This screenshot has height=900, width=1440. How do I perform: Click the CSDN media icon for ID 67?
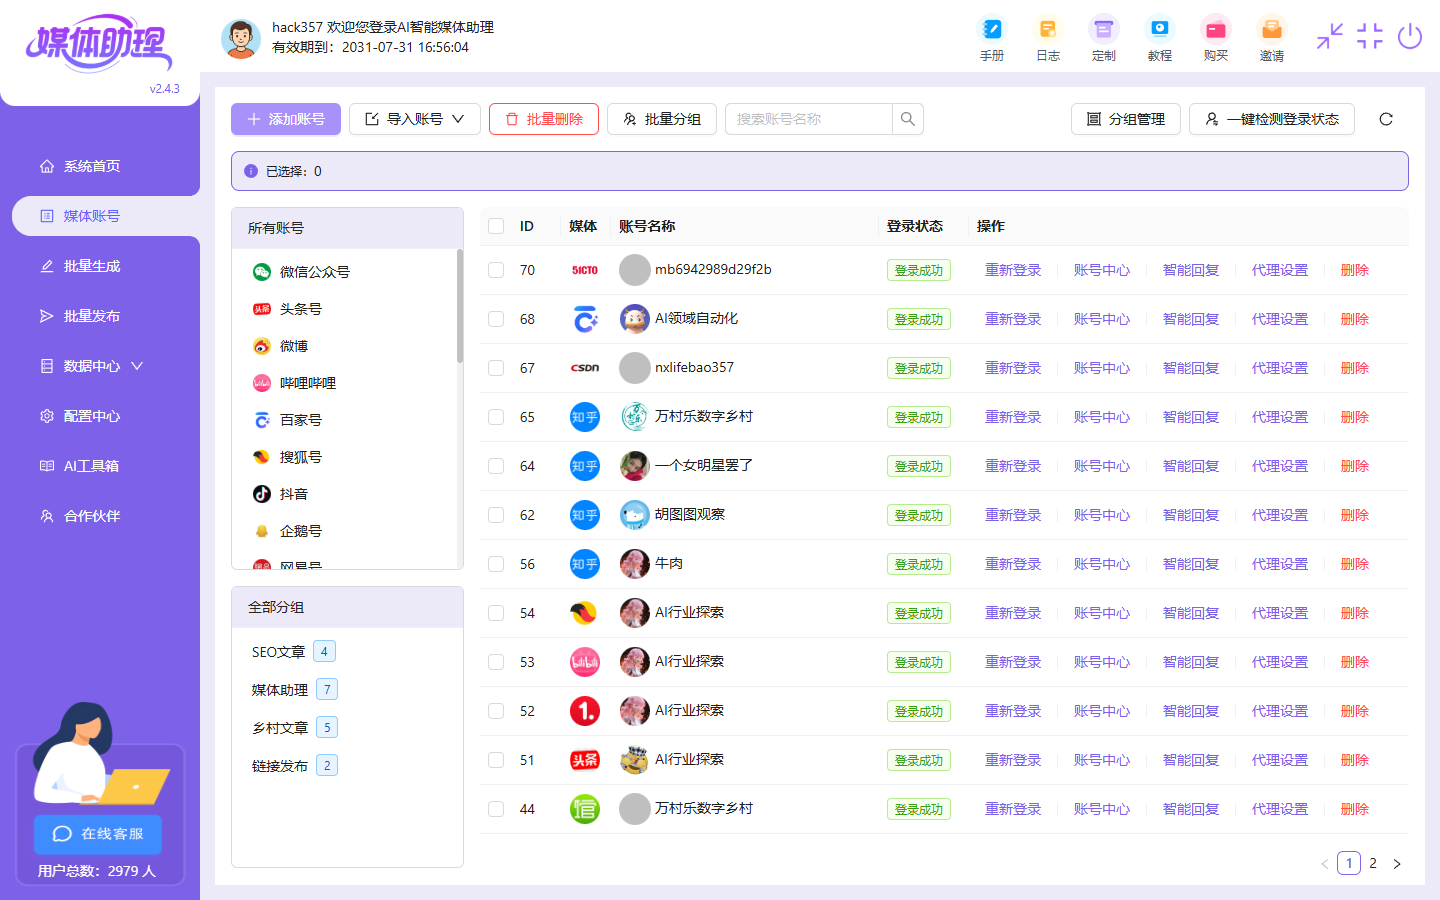coord(585,368)
